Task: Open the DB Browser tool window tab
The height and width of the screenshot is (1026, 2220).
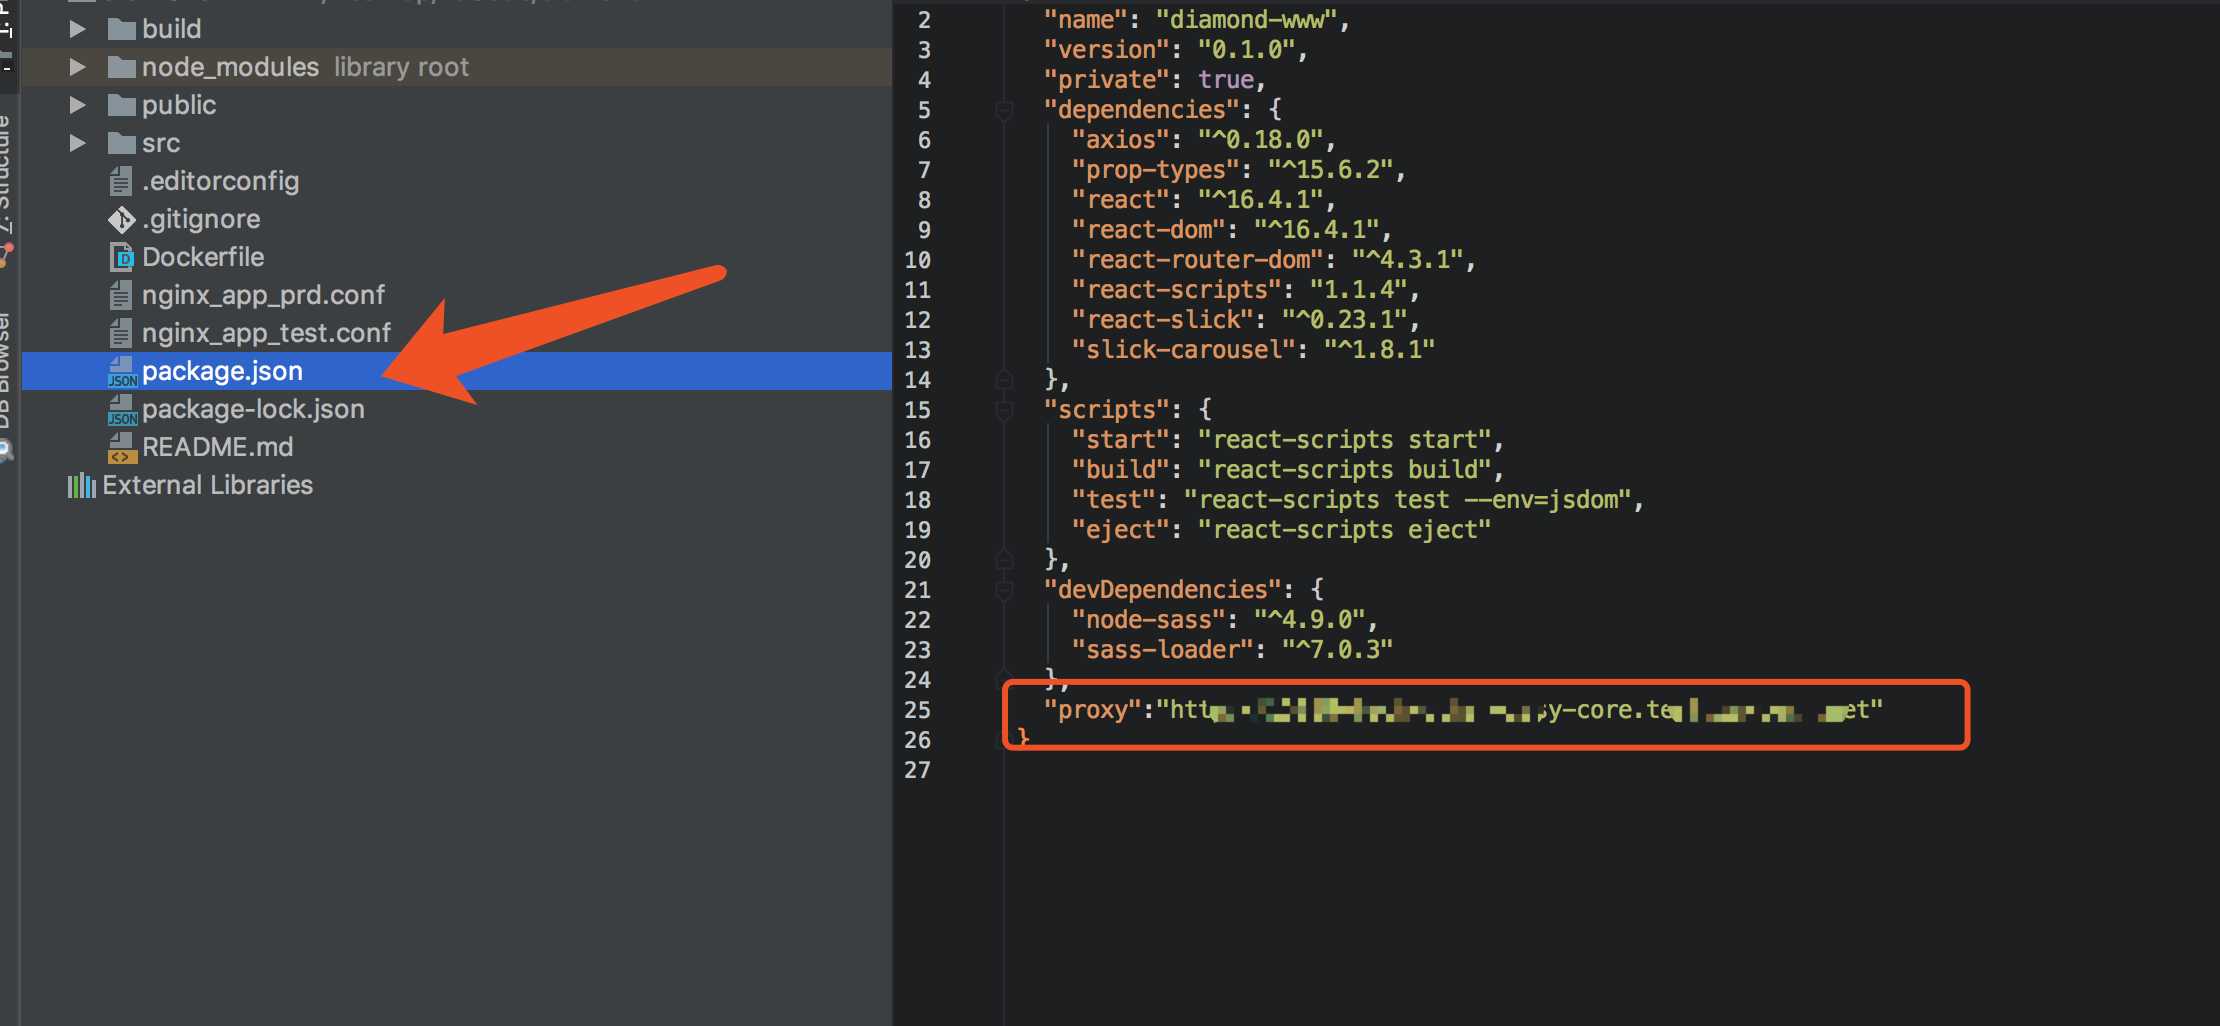Action: [x=7, y=370]
